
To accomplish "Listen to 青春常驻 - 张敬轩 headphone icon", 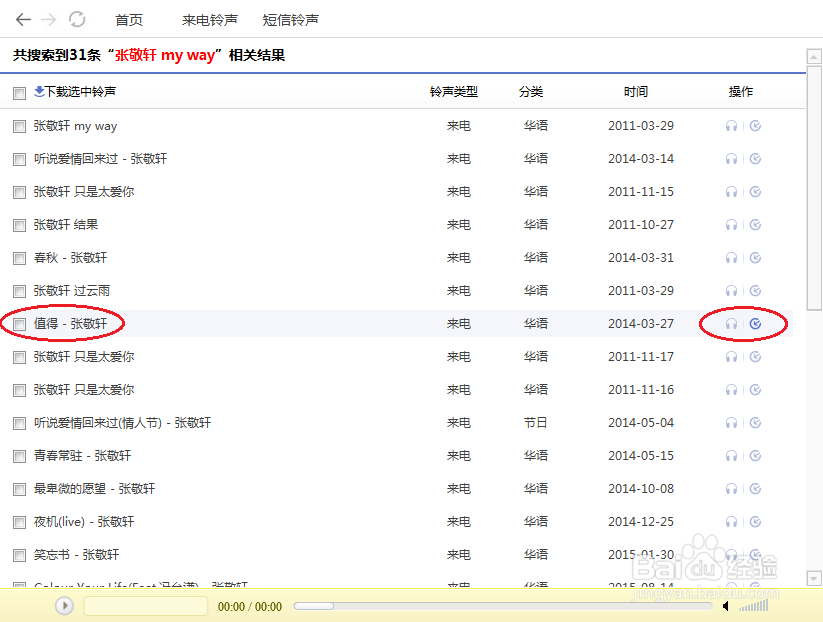I will (x=731, y=456).
